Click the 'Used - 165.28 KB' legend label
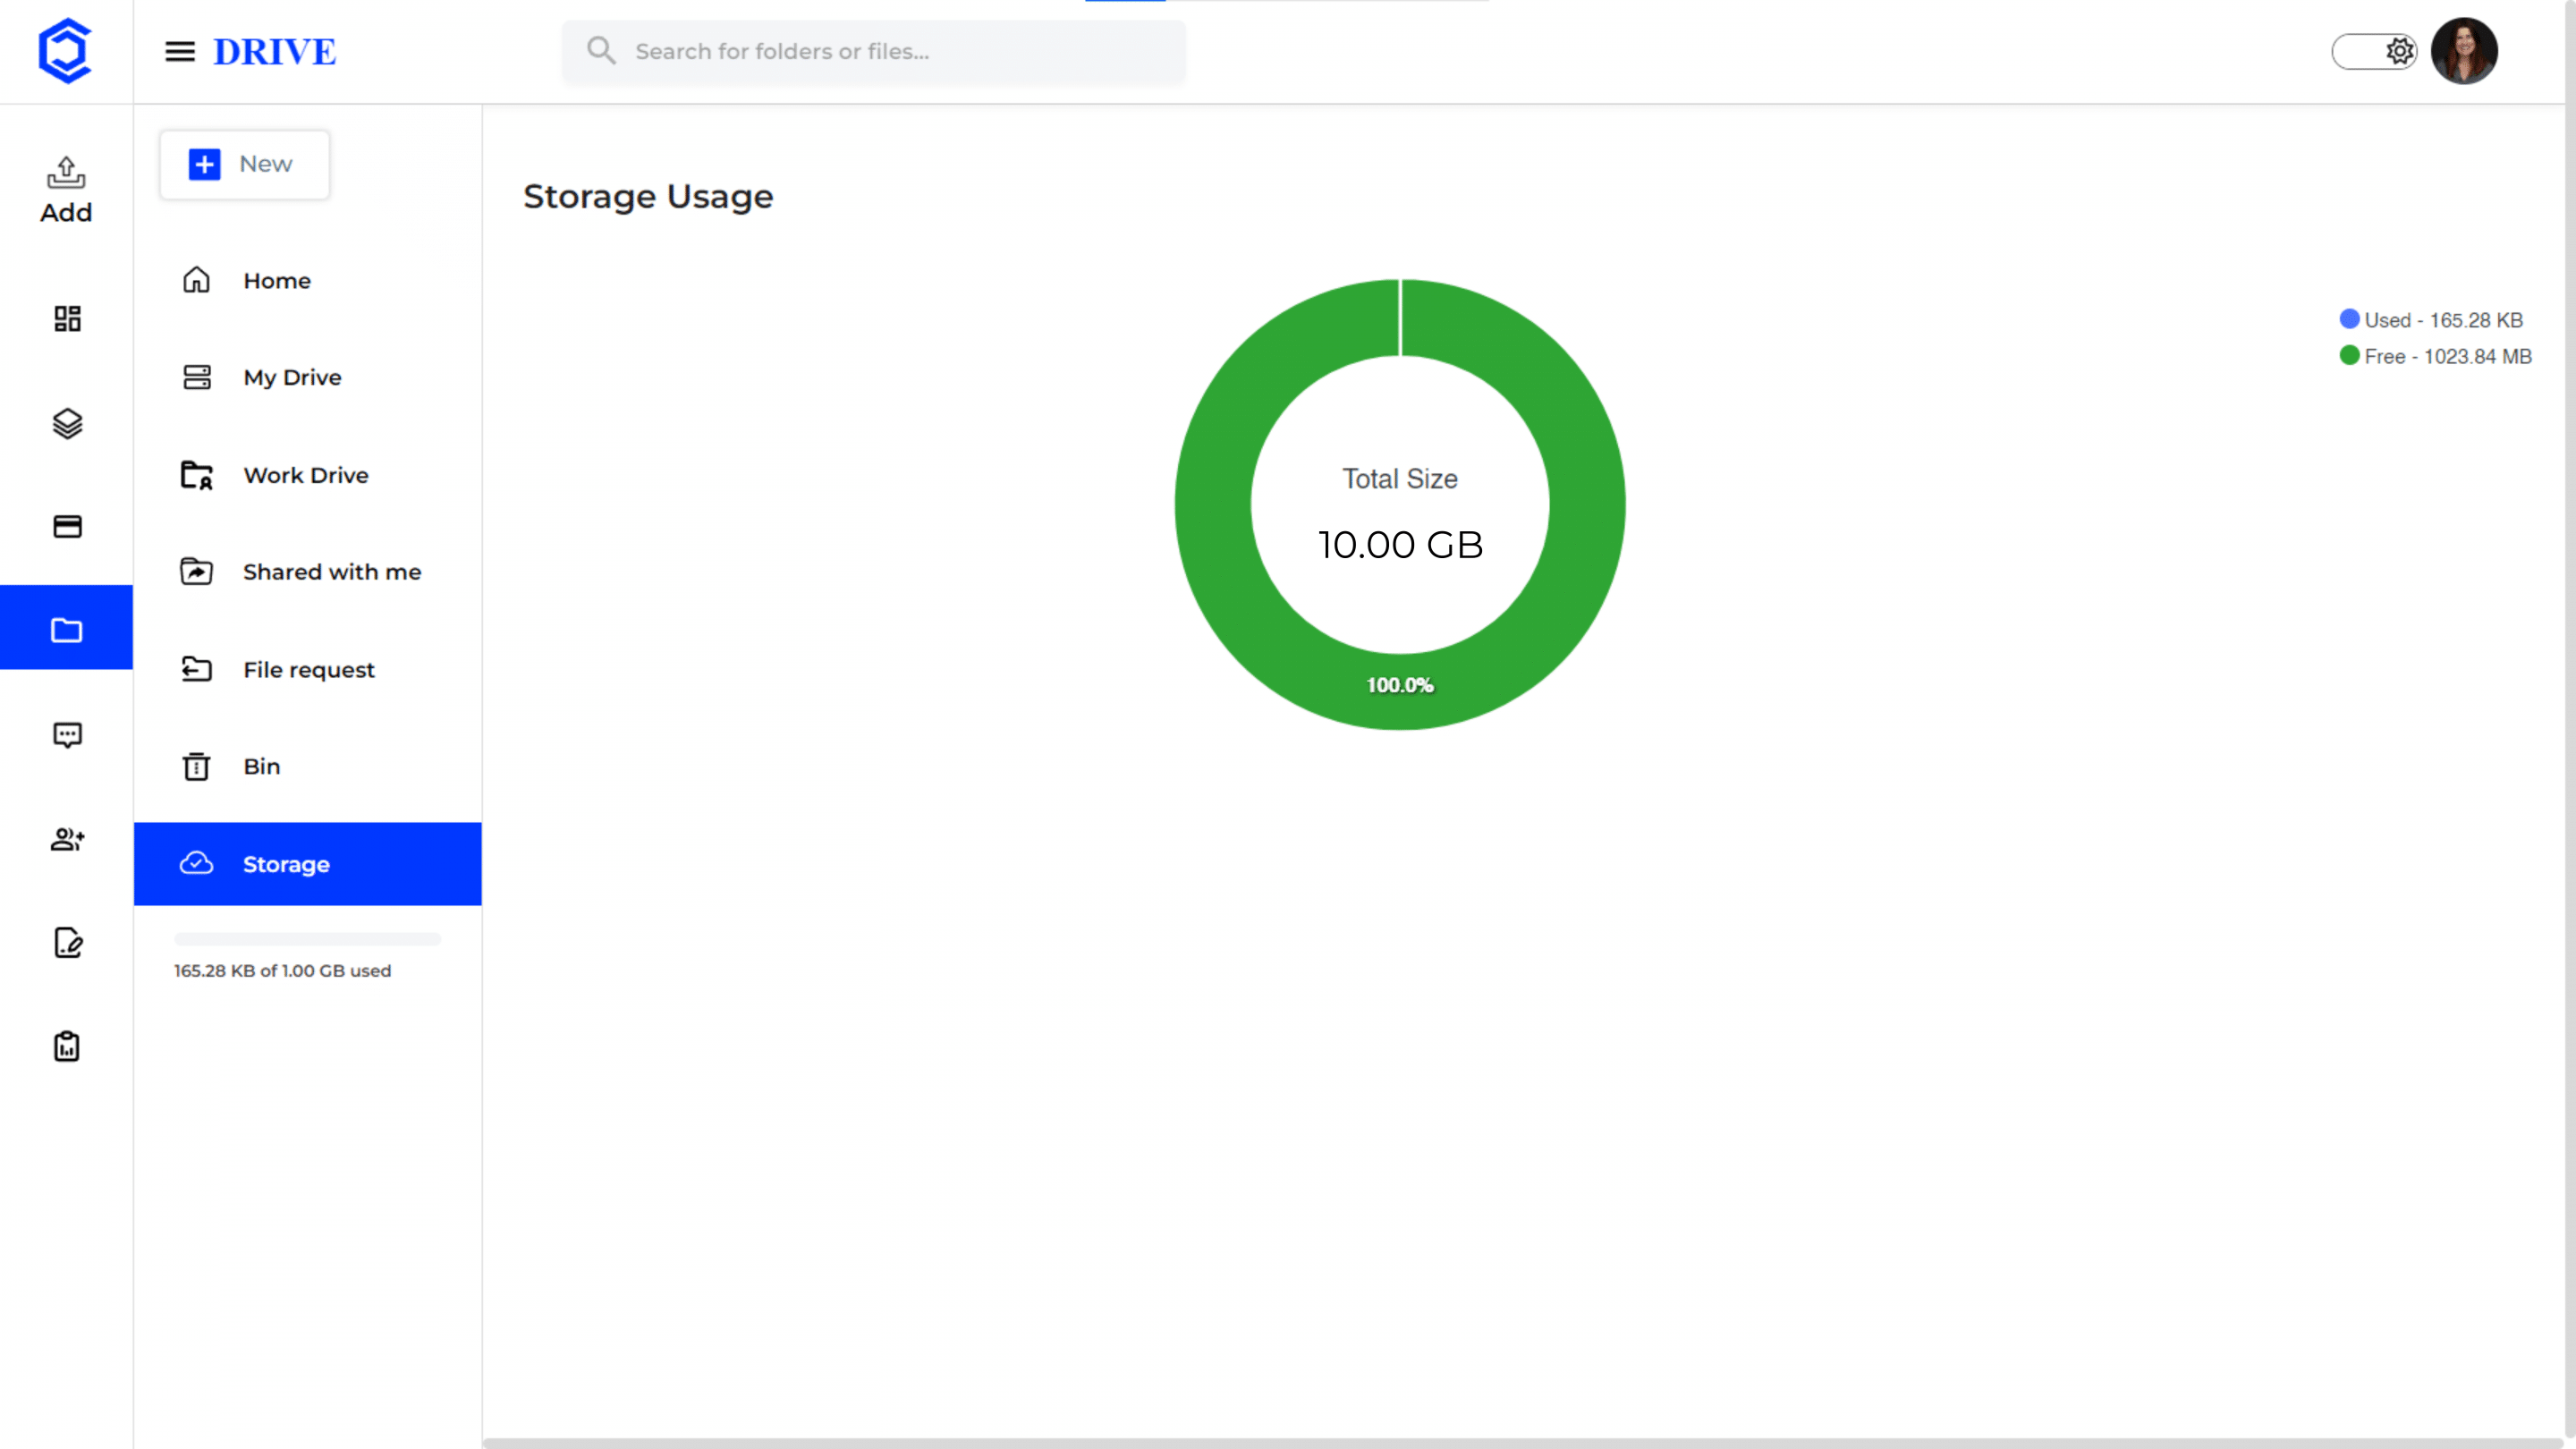 click(2443, 320)
